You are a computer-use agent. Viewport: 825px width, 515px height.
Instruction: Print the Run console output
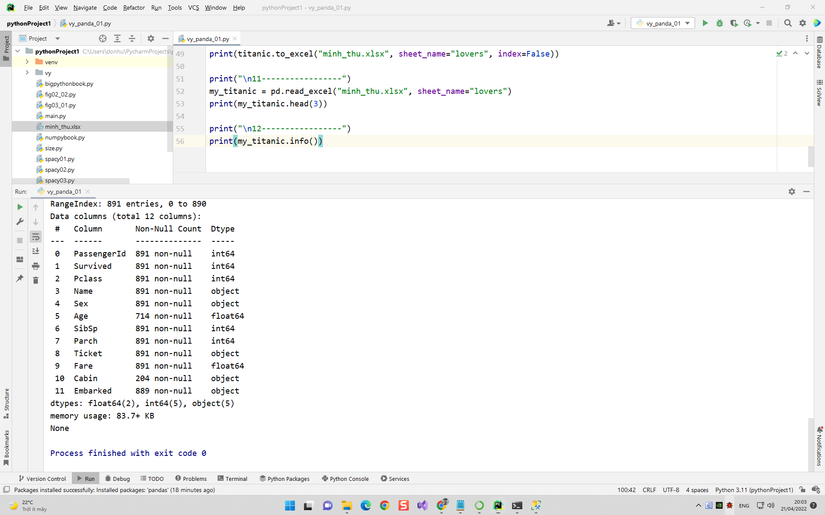click(x=36, y=266)
